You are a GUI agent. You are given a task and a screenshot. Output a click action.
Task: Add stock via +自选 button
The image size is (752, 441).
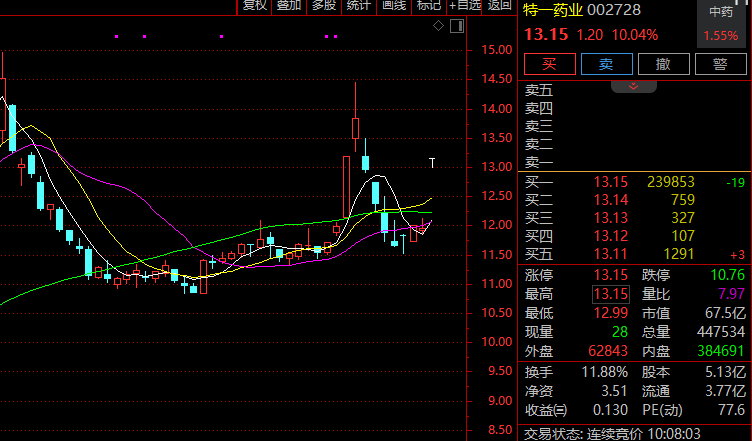[x=465, y=6]
